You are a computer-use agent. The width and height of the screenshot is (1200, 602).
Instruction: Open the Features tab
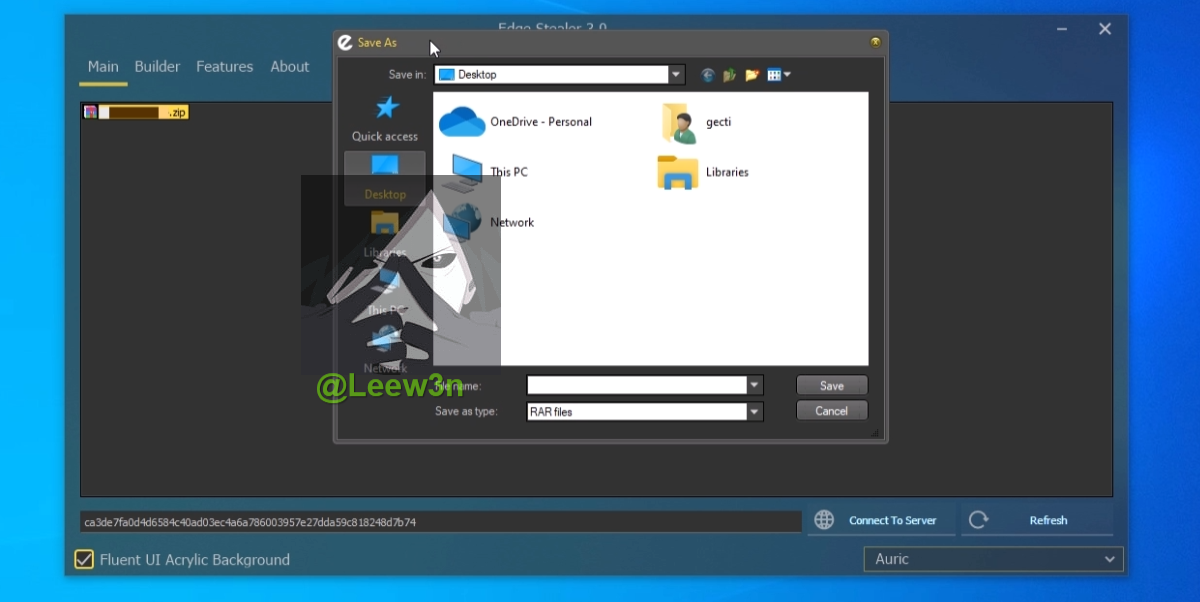click(224, 67)
